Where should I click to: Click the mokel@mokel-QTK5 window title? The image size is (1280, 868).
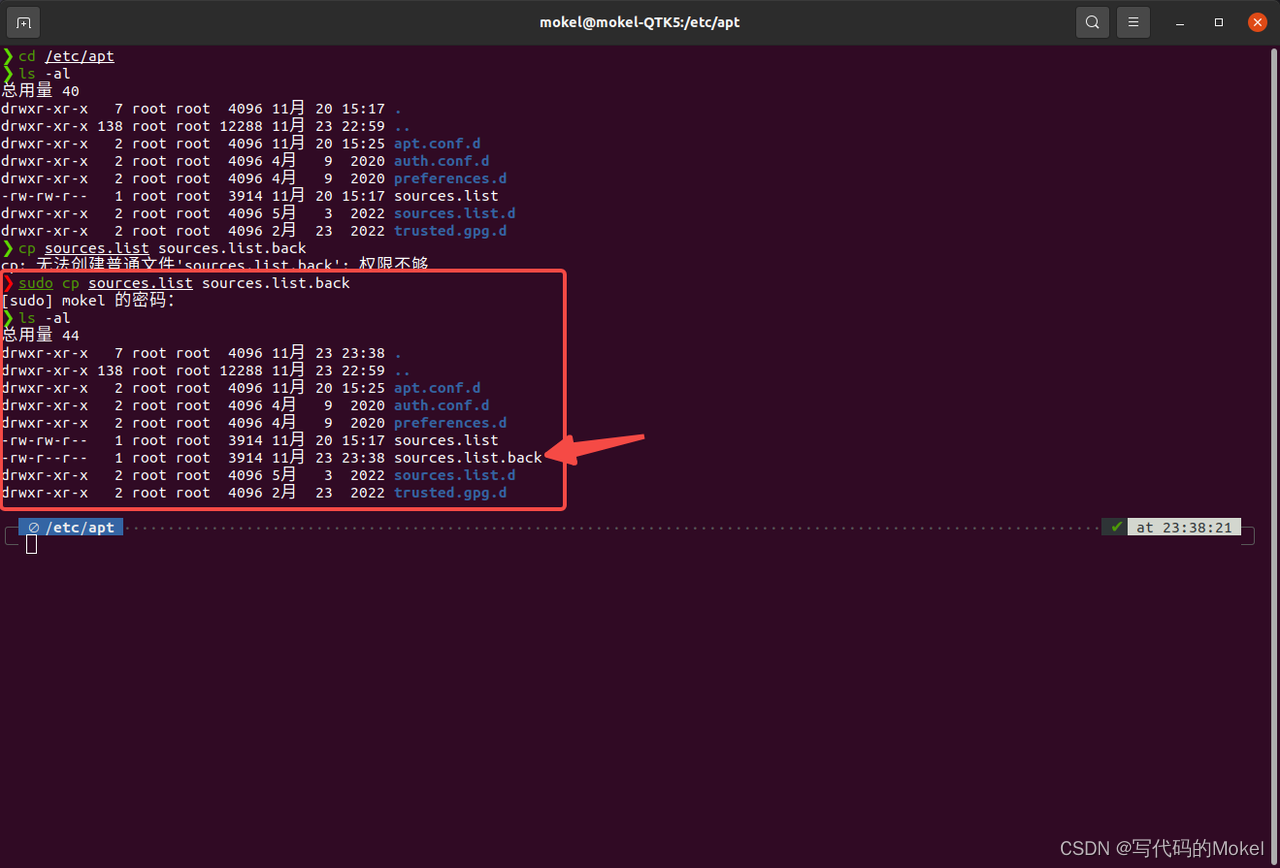click(x=639, y=21)
